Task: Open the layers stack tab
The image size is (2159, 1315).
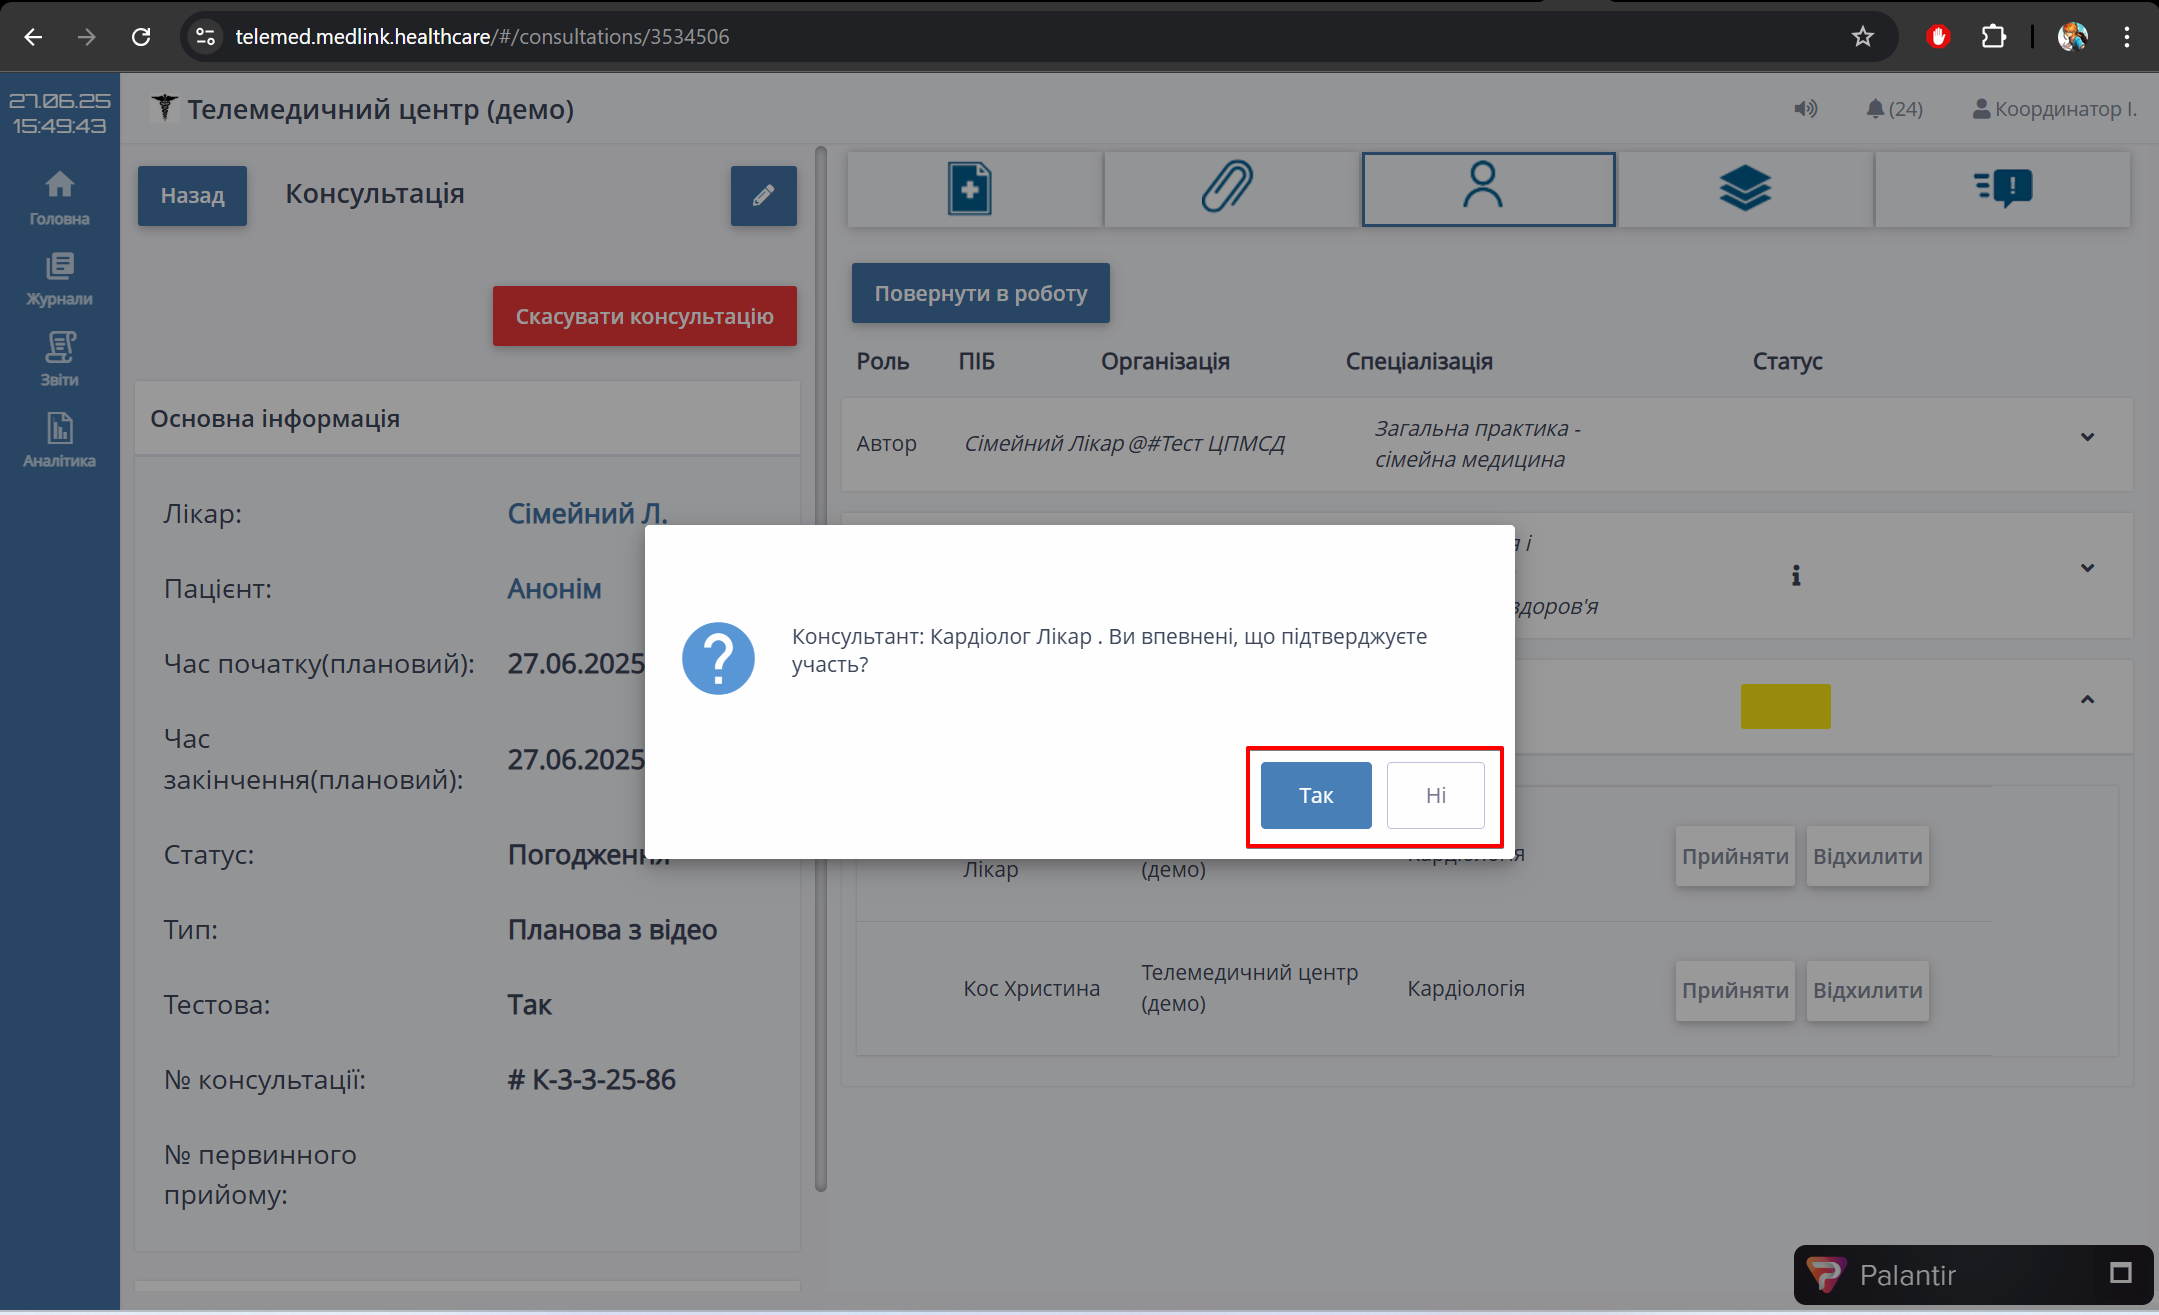Action: [x=1745, y=188]
